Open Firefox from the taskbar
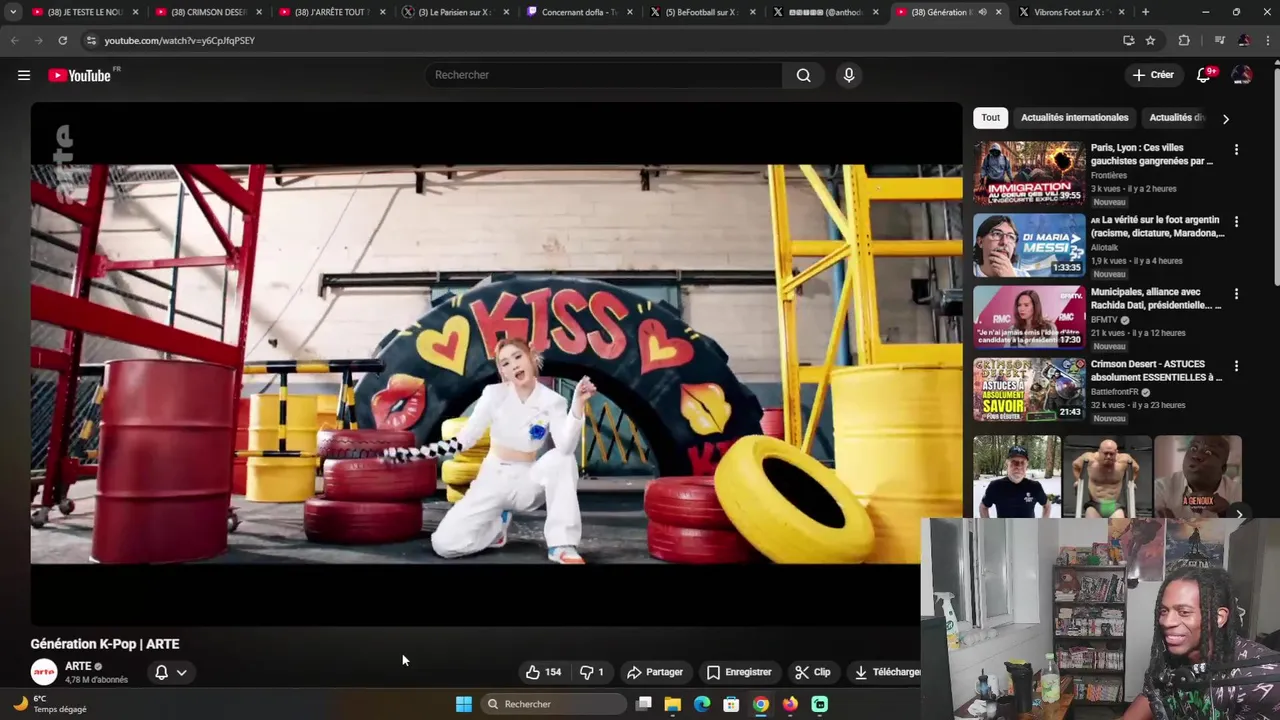Viewport: 1280px width, 720px height. [790, 704]
